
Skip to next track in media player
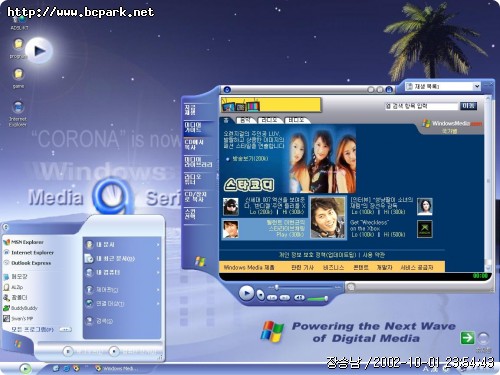(285, 298)
